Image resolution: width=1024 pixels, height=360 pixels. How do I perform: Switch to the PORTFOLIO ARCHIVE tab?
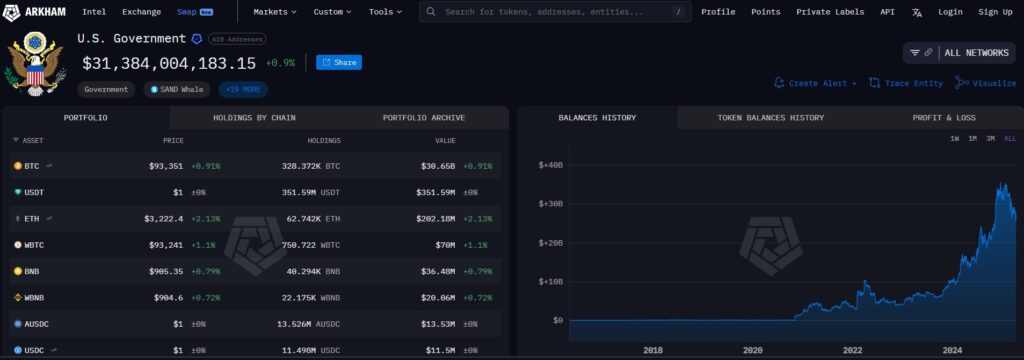(424, 118)
